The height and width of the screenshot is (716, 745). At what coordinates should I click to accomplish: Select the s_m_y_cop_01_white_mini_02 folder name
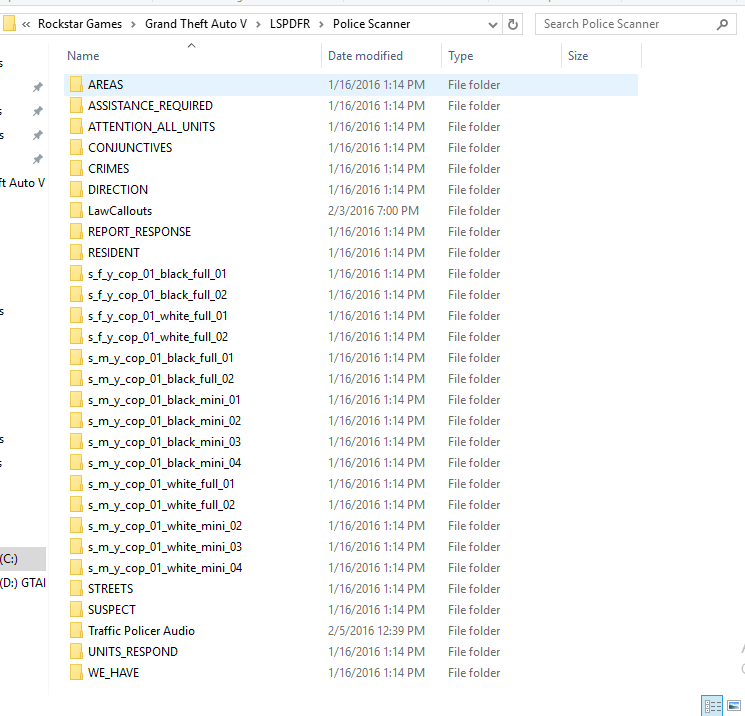pos(165,526)
